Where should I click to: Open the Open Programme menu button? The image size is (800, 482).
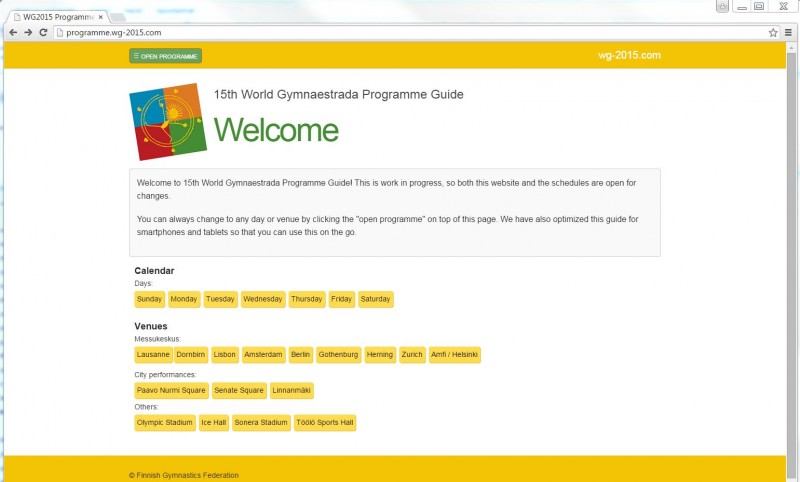pos(165,56)
